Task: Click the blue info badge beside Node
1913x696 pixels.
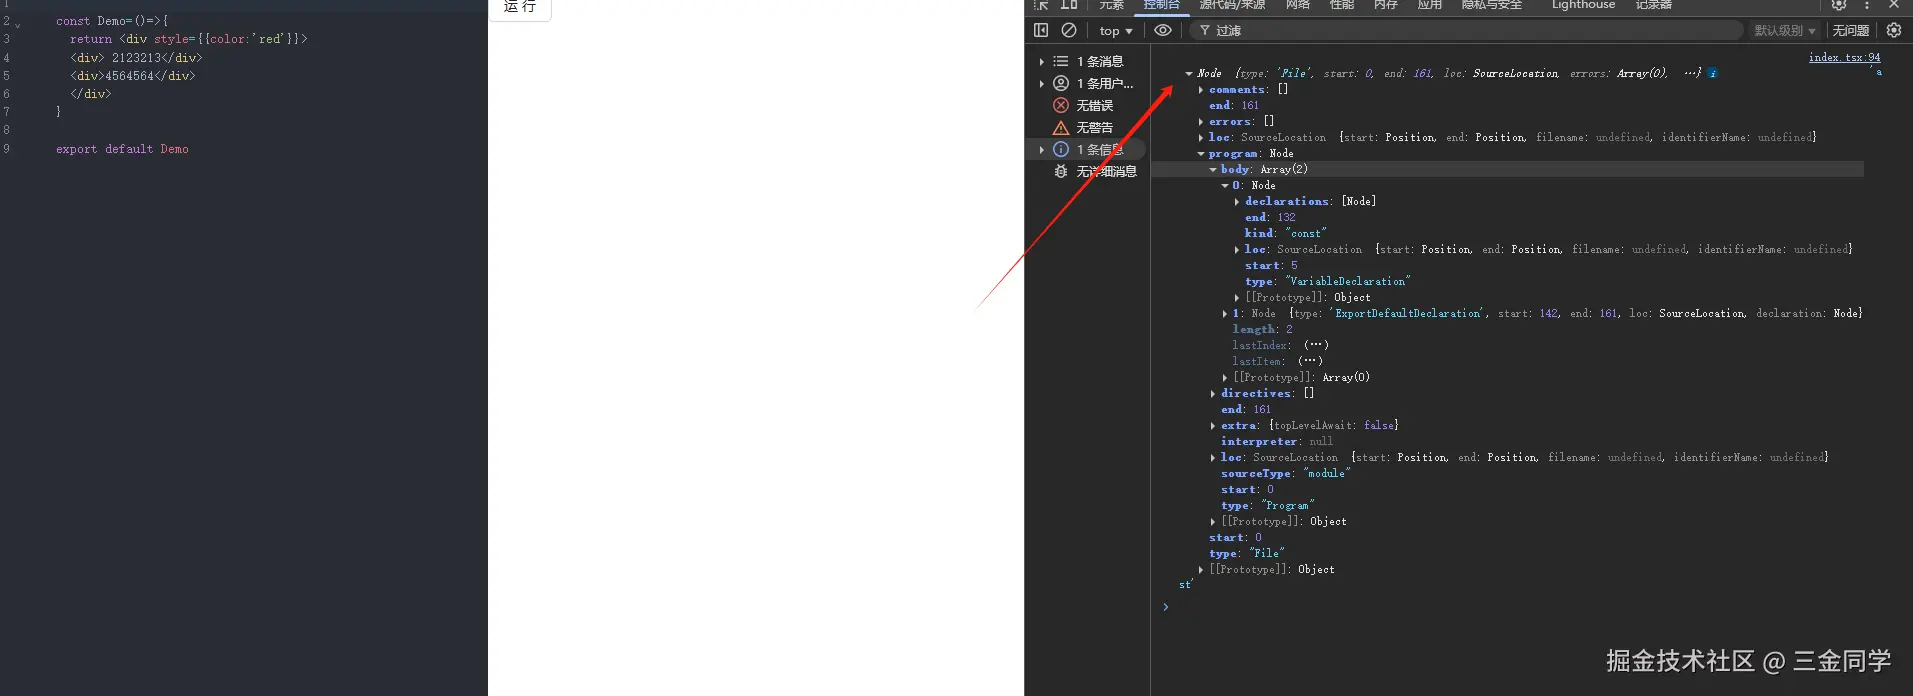Action: pos(1713,73)
